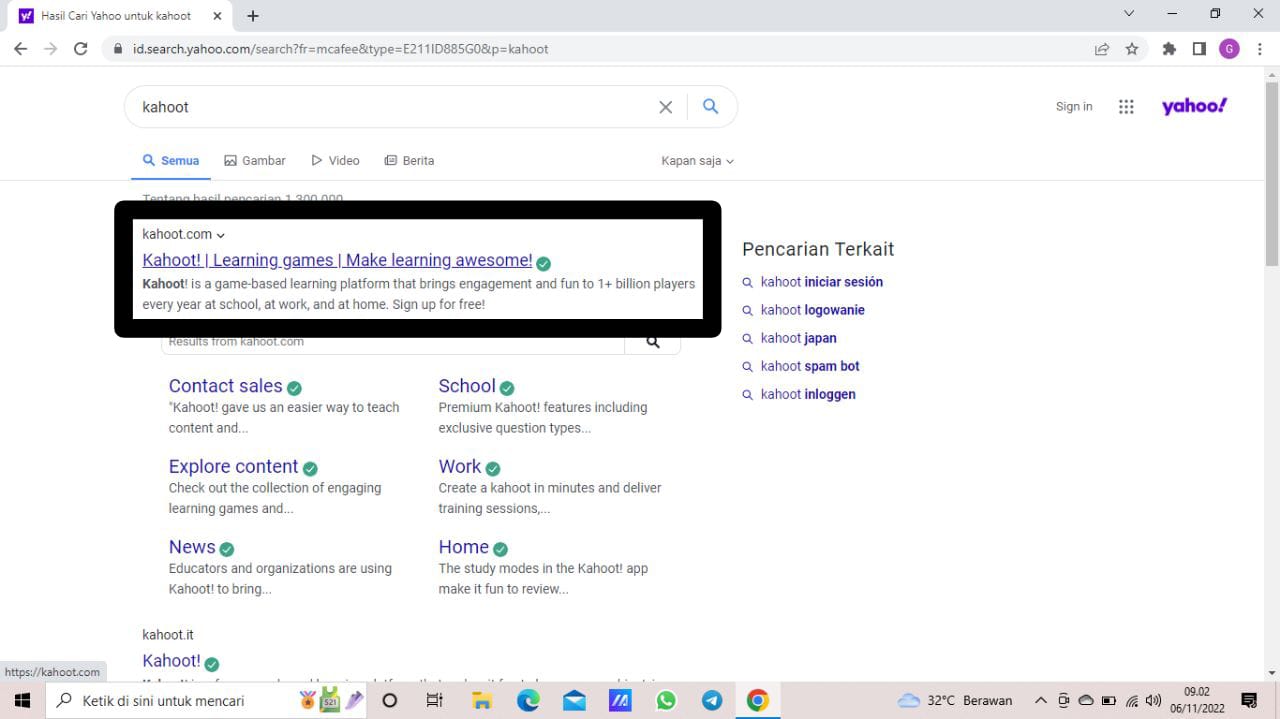Show hidden system tray icons

(1041, 700)
